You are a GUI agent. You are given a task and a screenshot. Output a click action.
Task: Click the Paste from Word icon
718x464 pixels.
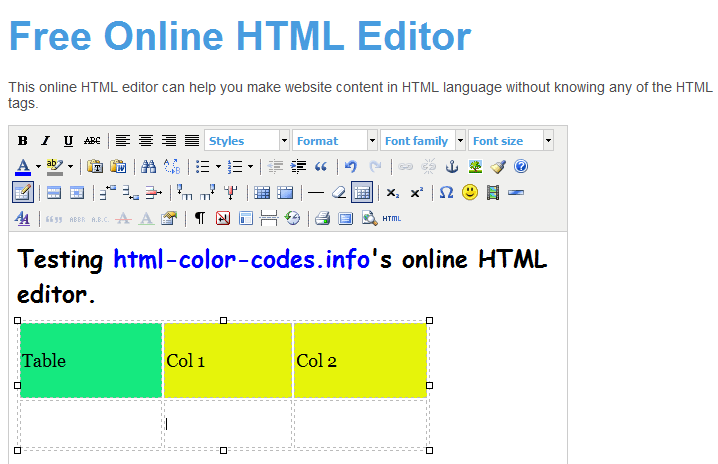(118, 167)
